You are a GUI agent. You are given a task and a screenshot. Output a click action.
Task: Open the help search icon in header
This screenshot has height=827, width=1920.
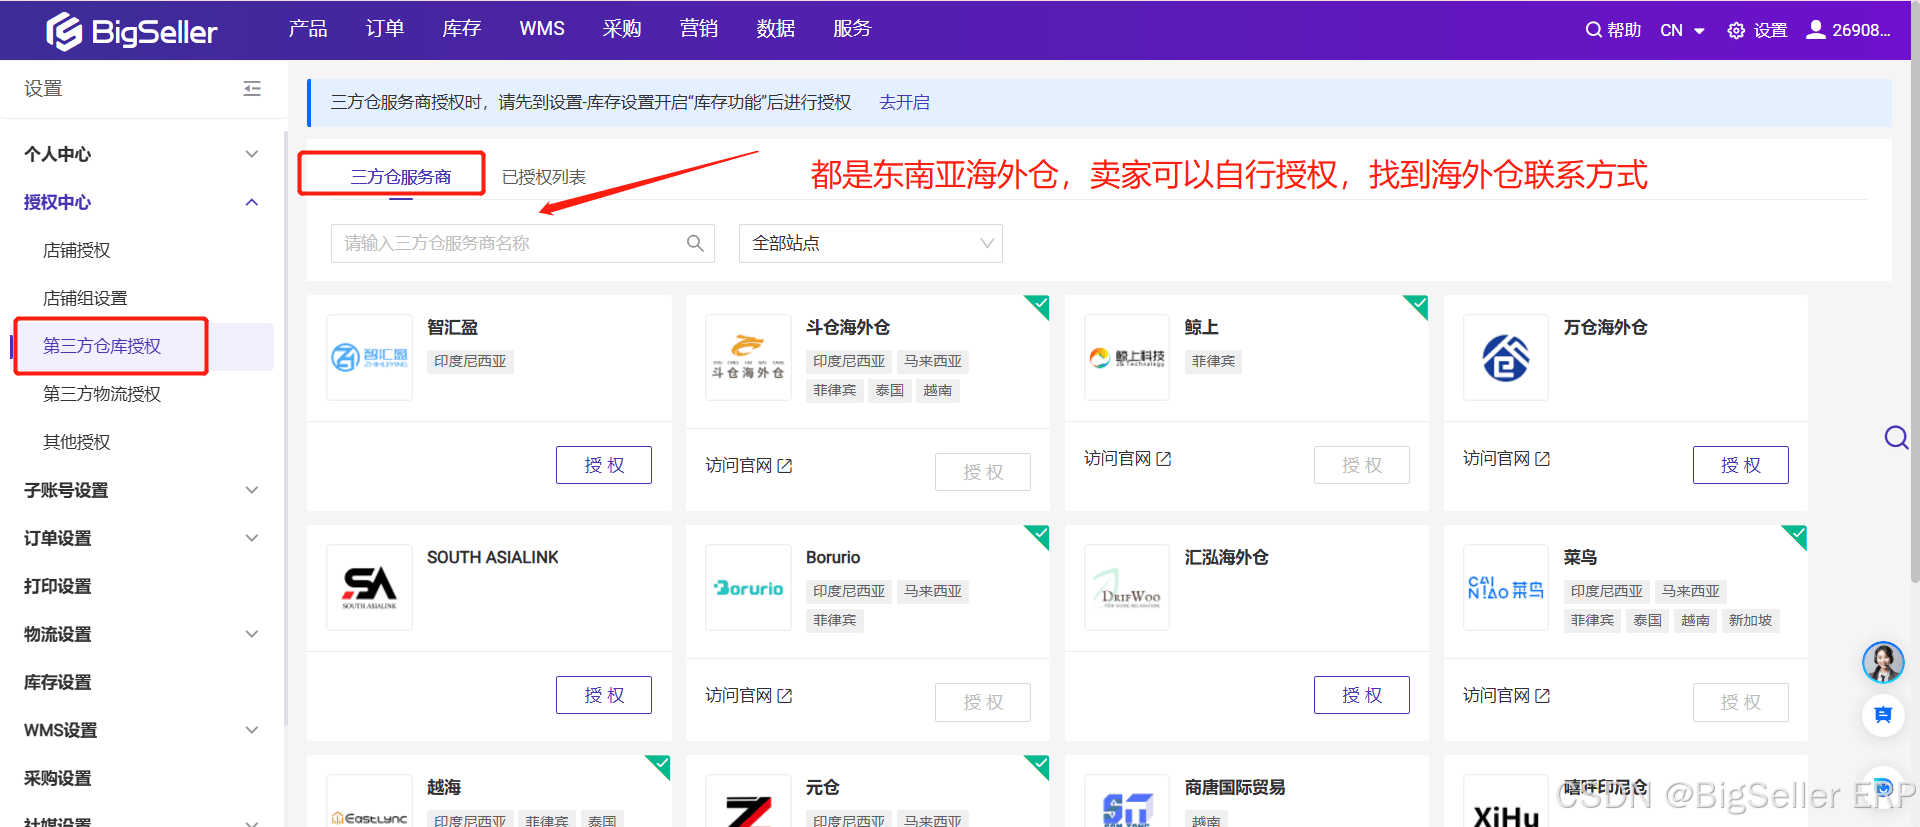tap(1593, 30)
